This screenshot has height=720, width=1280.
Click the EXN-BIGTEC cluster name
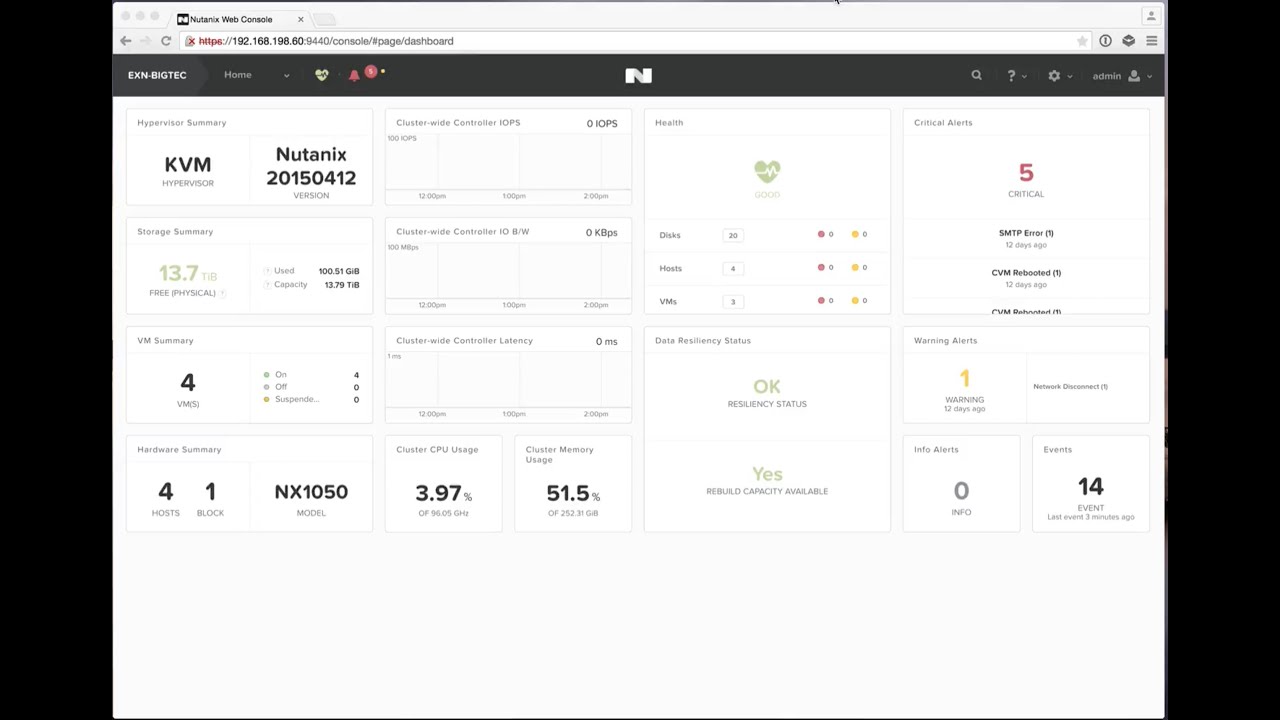(157, 75)
